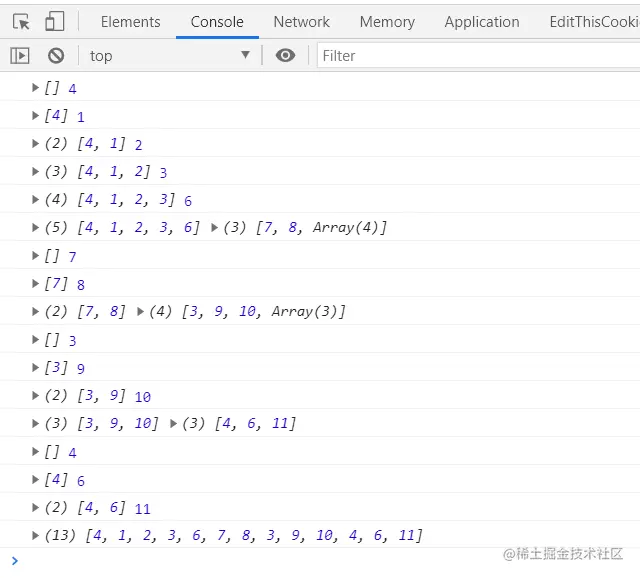Click the value 6 after [4, 1, 2, 3]
Viewport: 640px width, 578px height.
(188, 201)
